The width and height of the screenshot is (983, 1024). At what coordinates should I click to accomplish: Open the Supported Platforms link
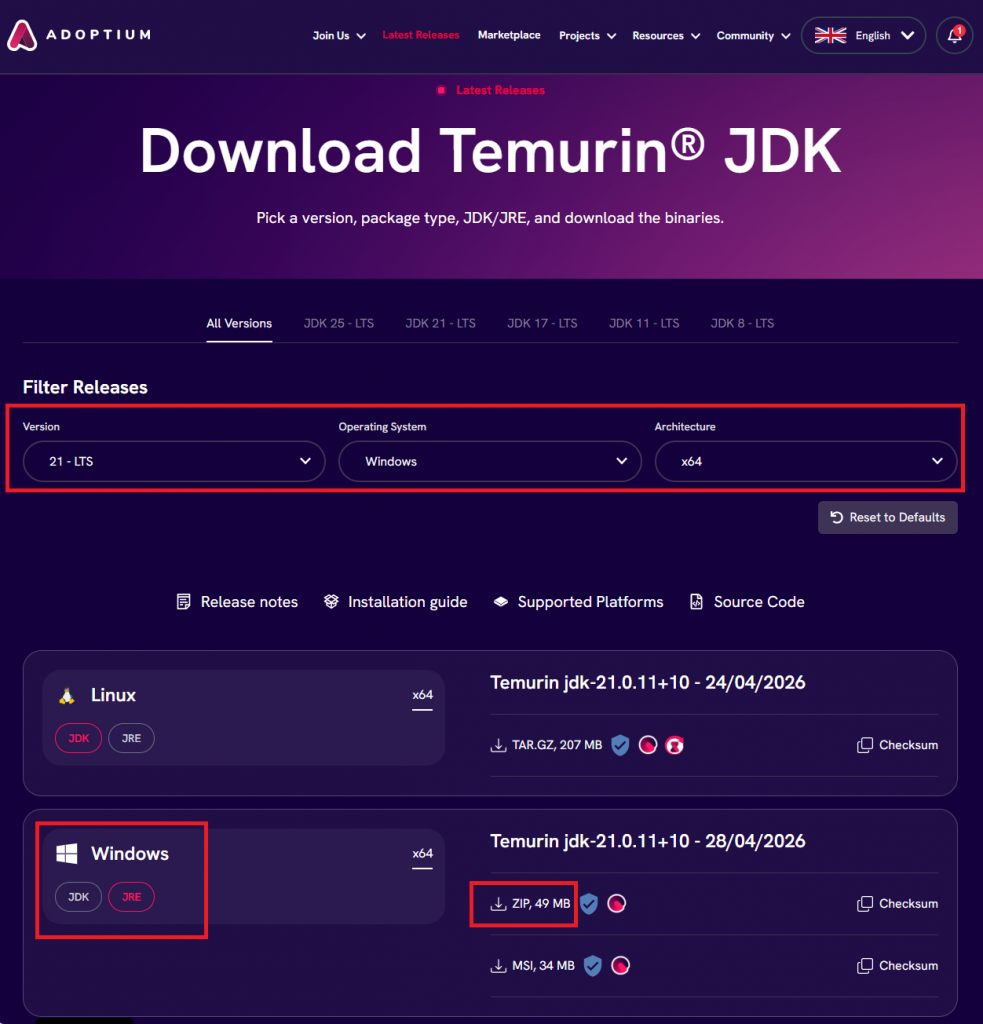point(579,601)
